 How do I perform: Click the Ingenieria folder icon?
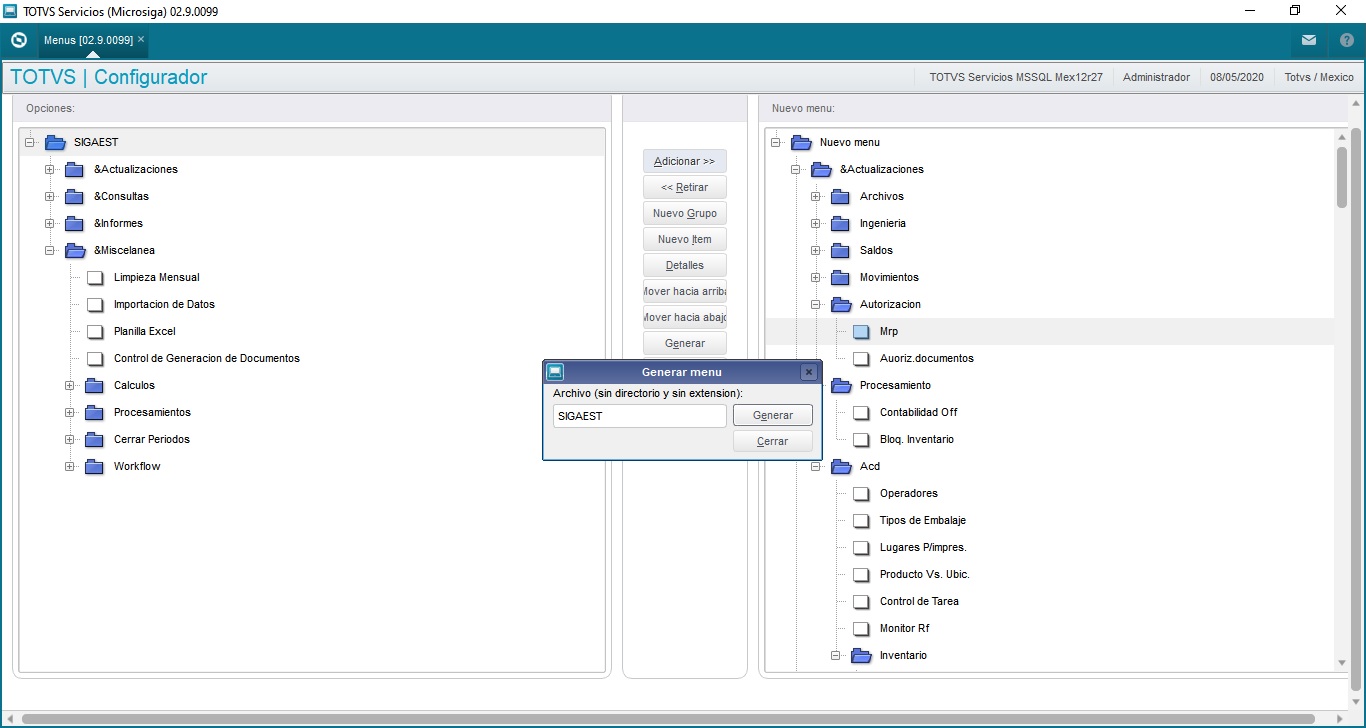tap(841, 223)
